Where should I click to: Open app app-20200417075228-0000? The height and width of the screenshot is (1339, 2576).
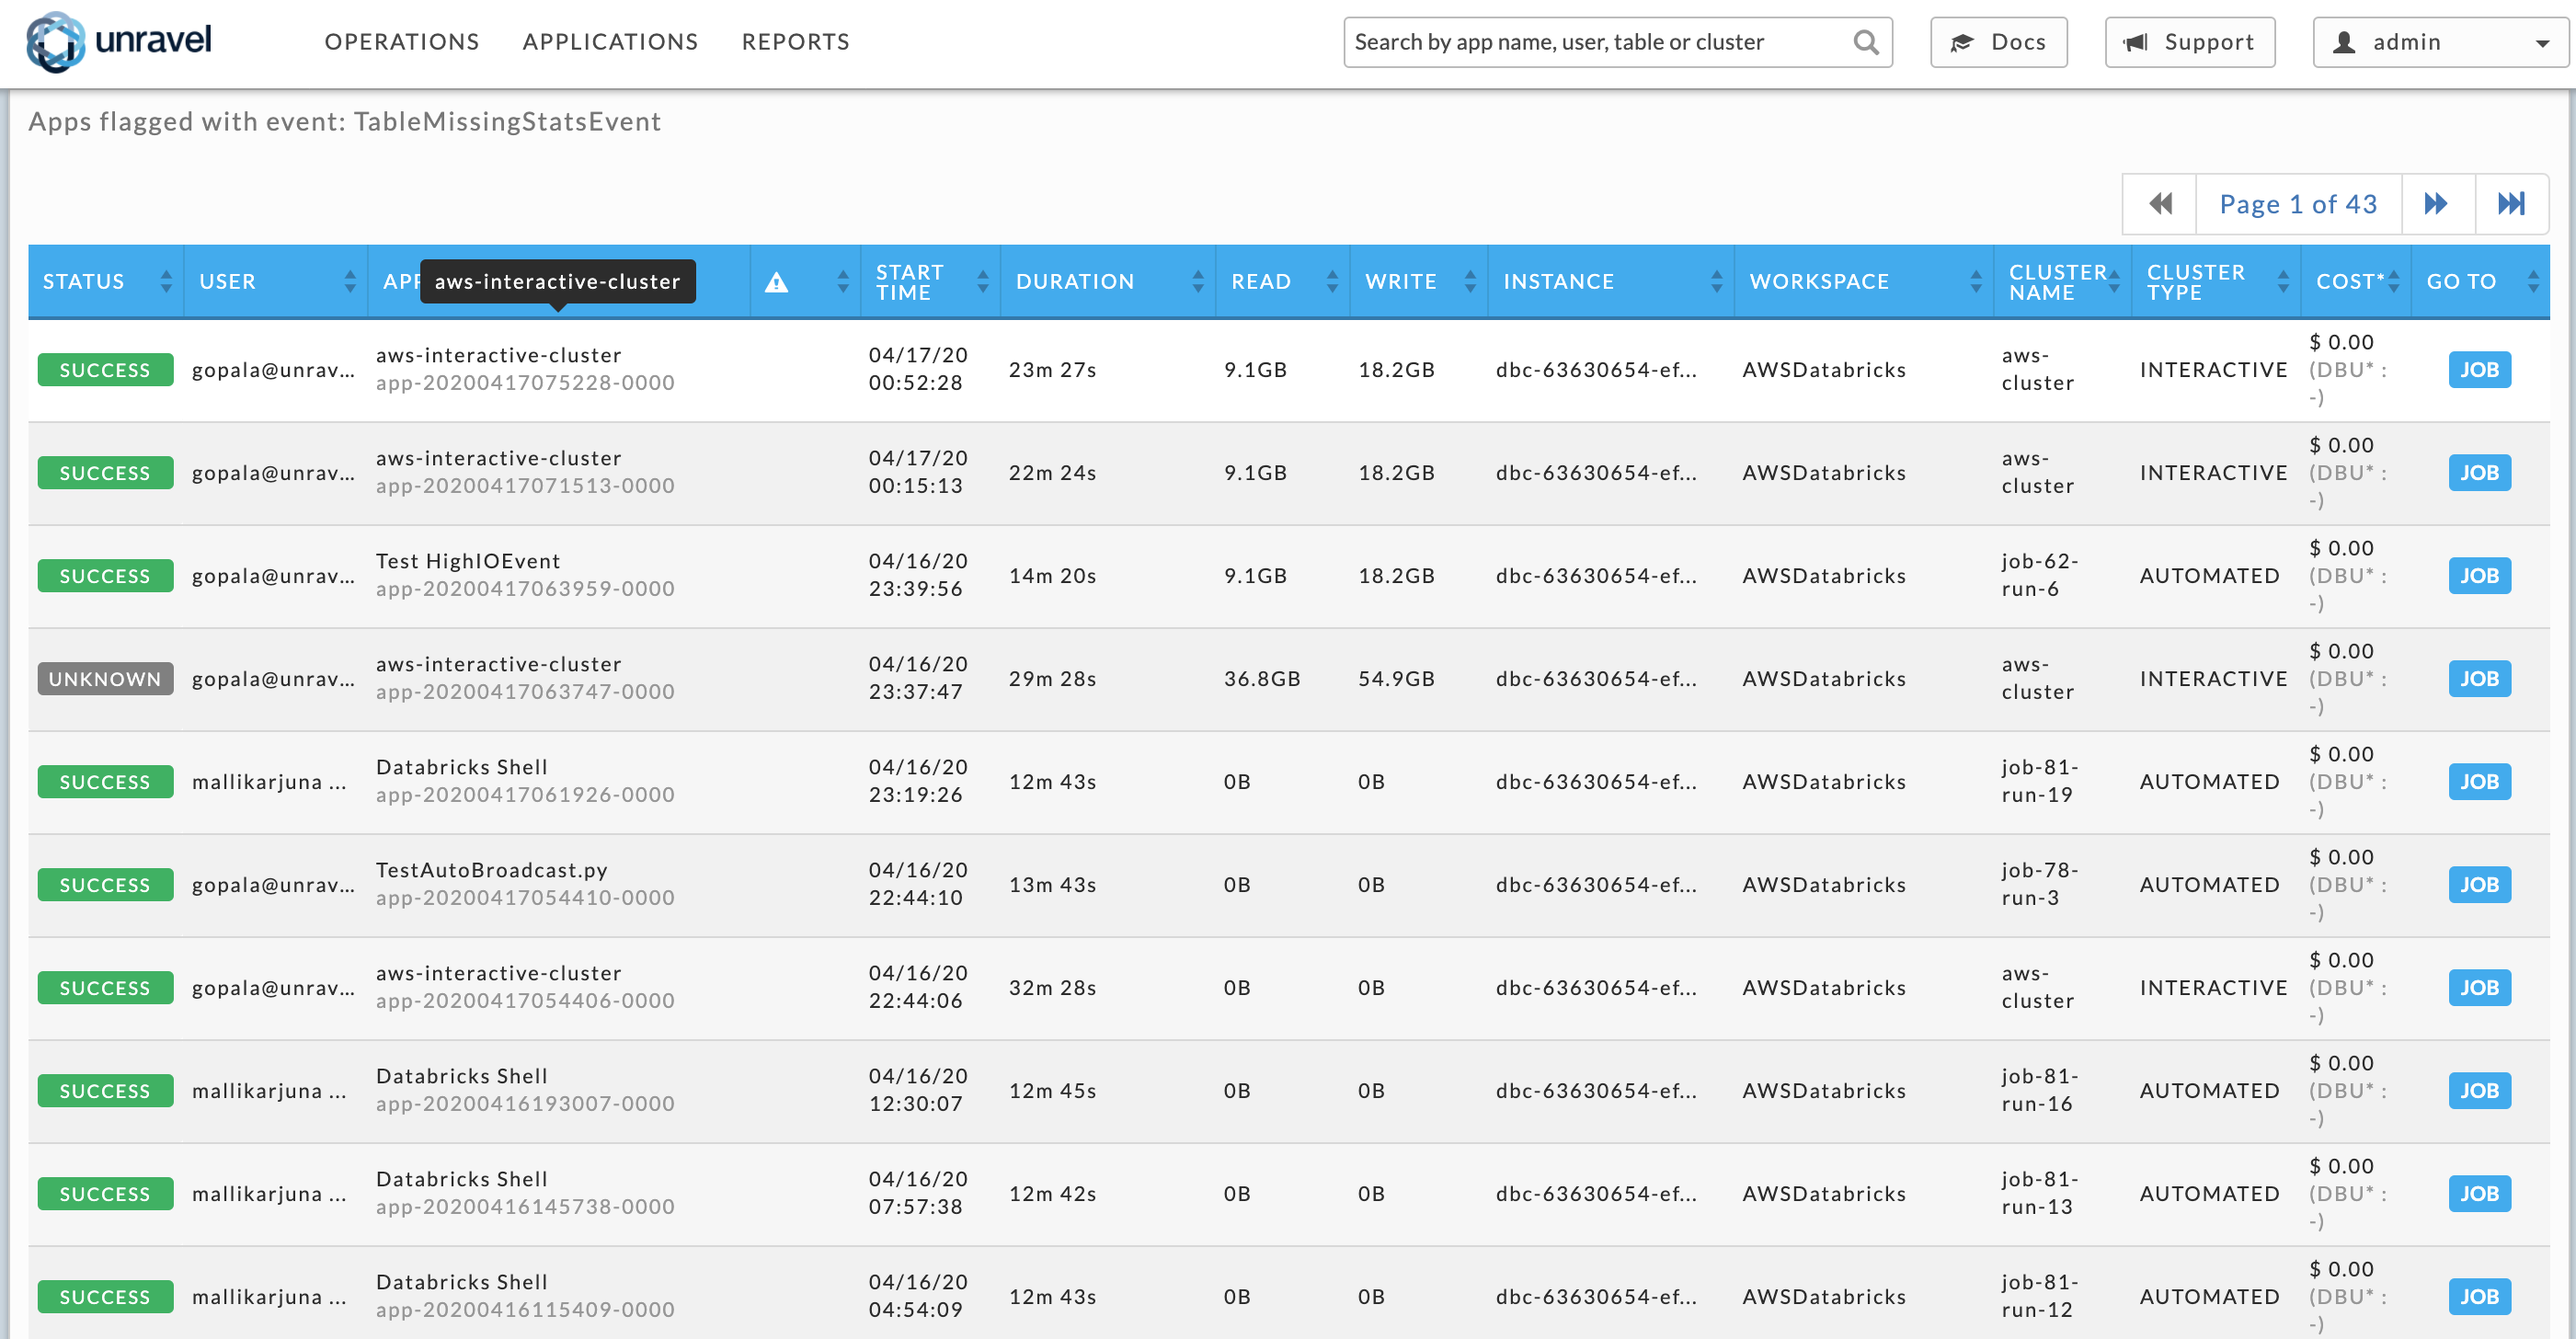coord(525,383)
